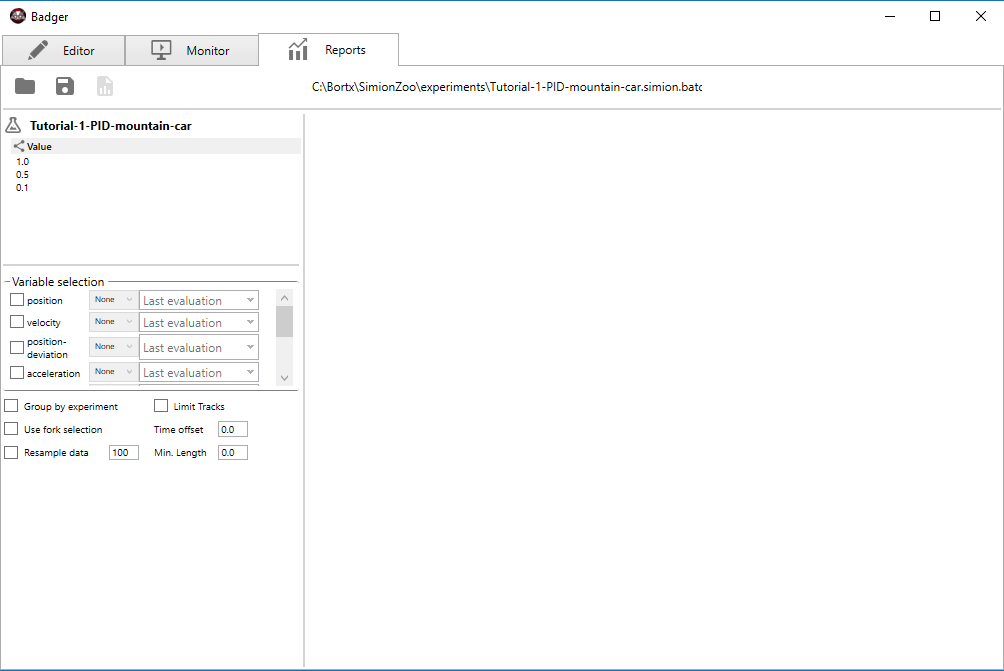Click the greyed-out generate report icon

(x=105, y=86)
